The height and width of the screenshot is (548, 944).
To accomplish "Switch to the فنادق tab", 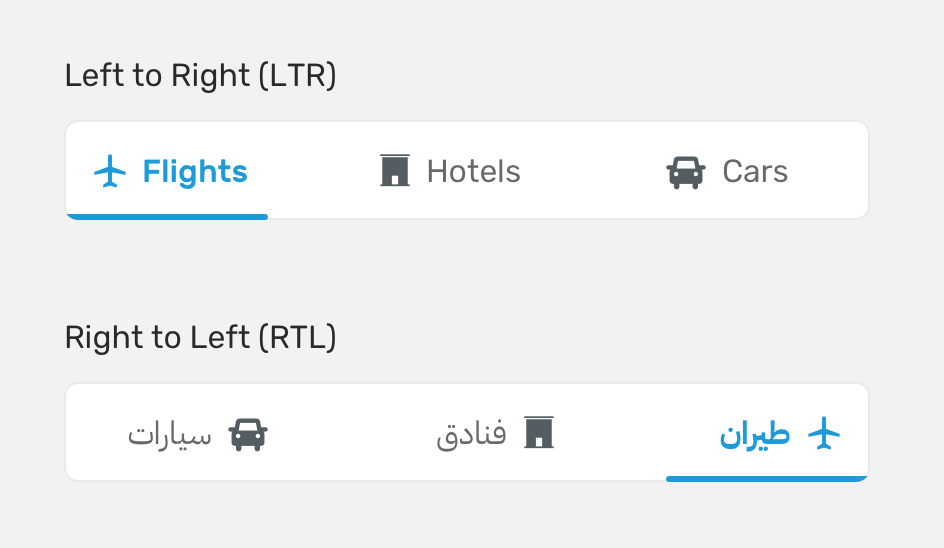I will pos(472,435).
